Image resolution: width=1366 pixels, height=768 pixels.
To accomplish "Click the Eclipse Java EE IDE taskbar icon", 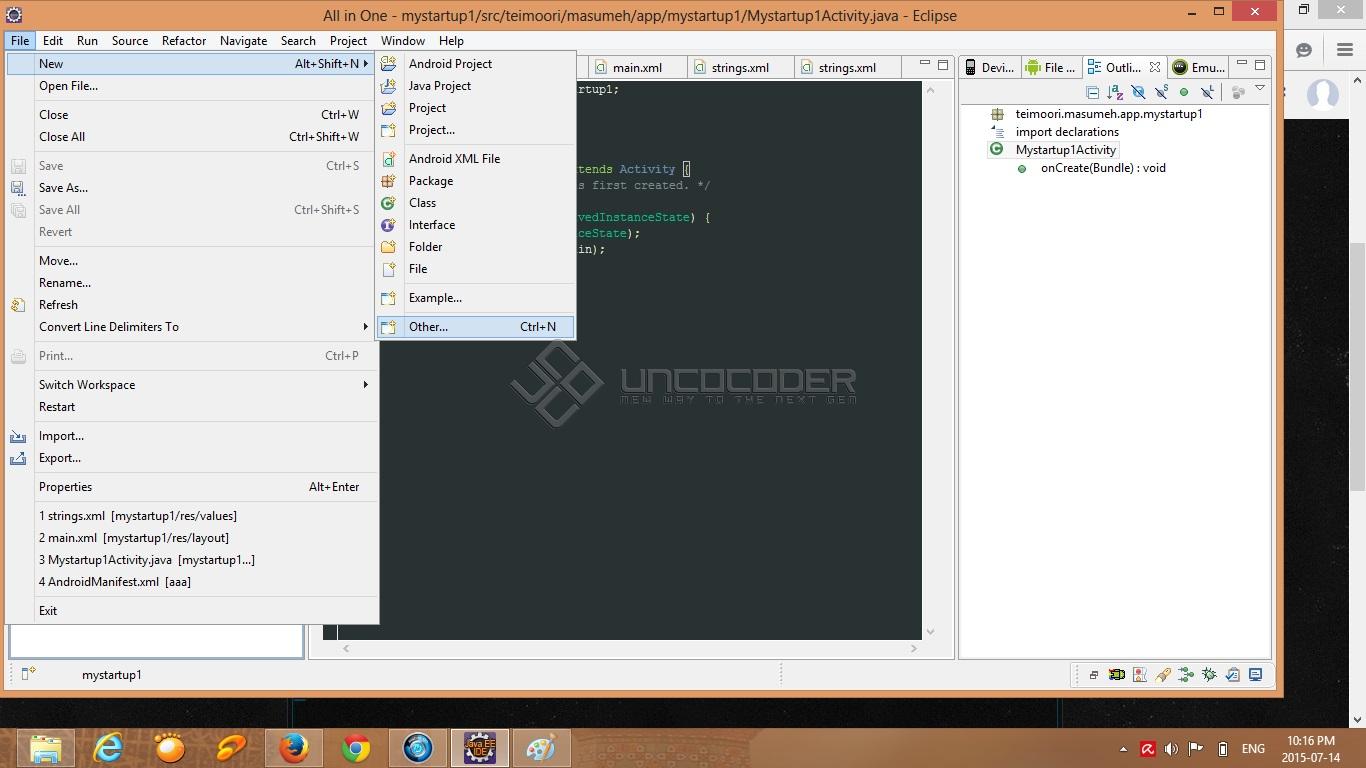I will click(480, 748).
